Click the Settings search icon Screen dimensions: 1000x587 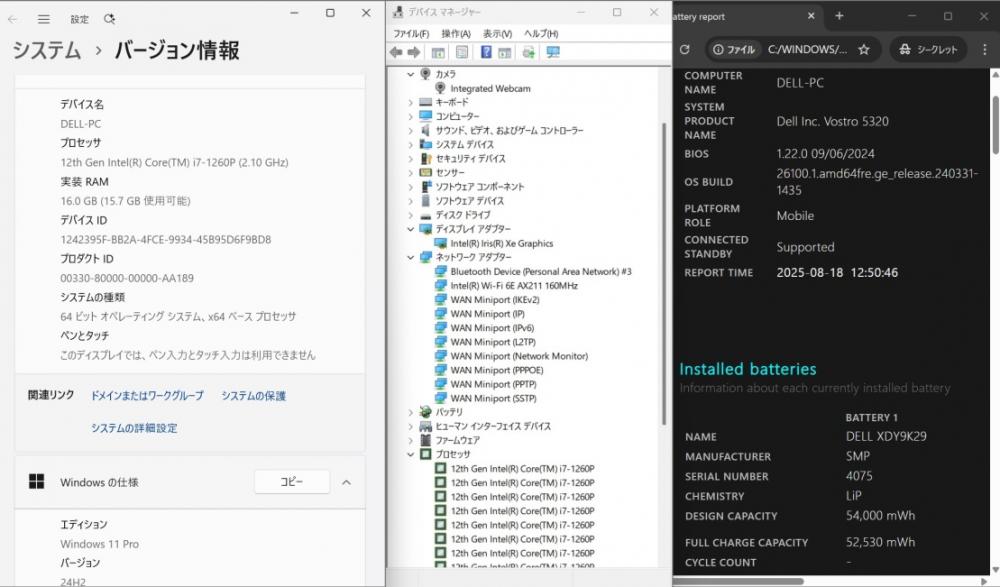[109, 19]
